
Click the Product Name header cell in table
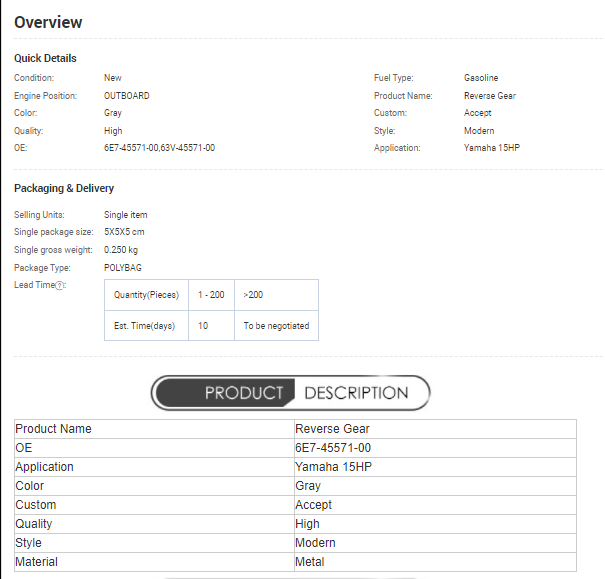pyautogui.click(x=53, y=429)
